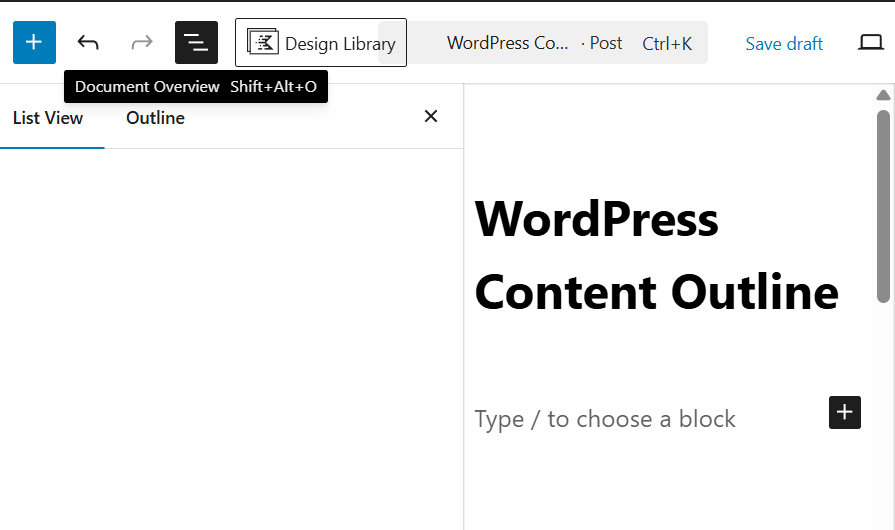This screenshot has height=530, width=895.
Task: Click the post title WordPress Content Outline
Action: click(x=656, y=256)
